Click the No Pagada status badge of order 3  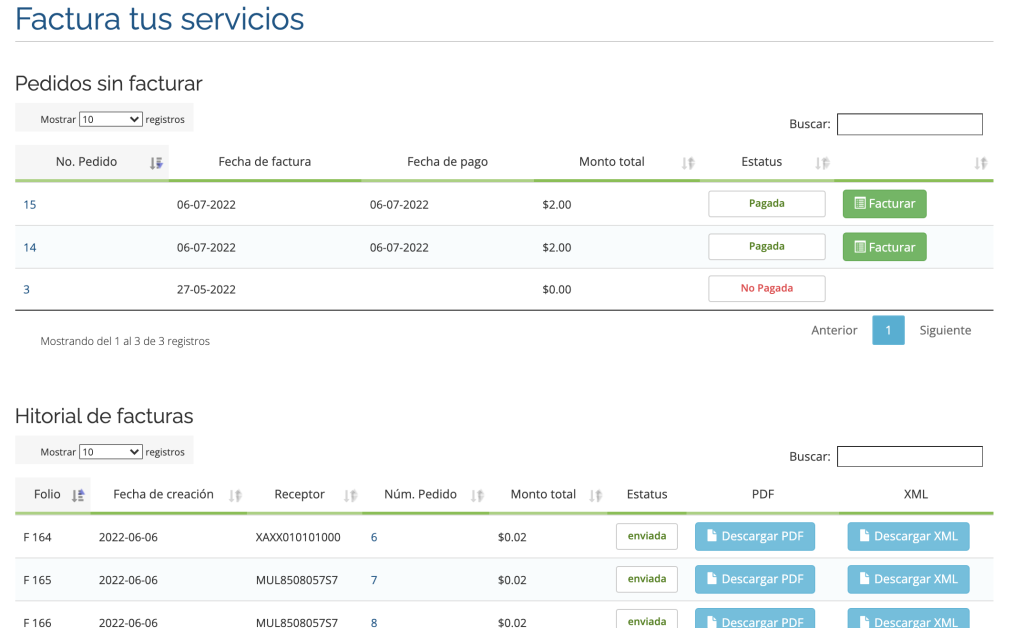767,289
